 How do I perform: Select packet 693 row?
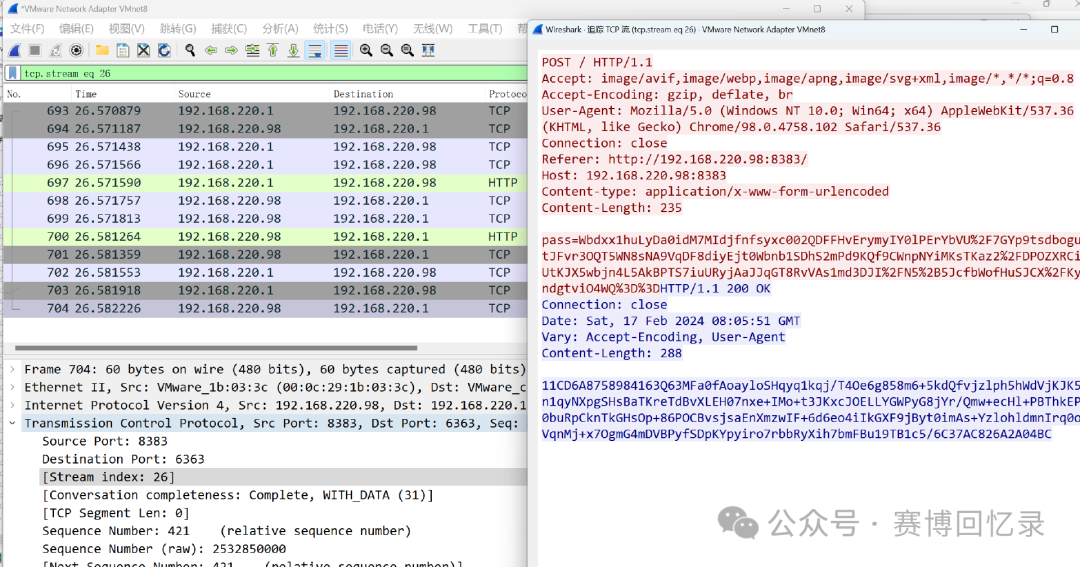click(265, 111)
